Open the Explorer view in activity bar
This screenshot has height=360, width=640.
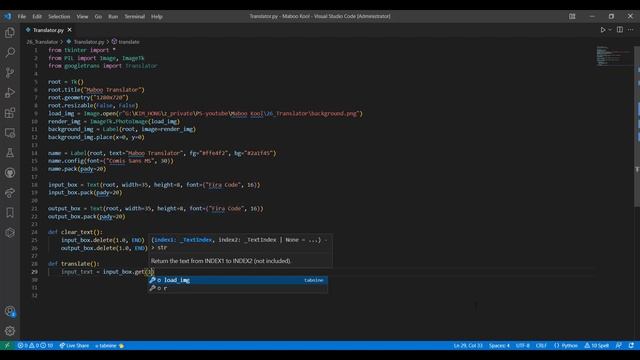pos(10,33)
